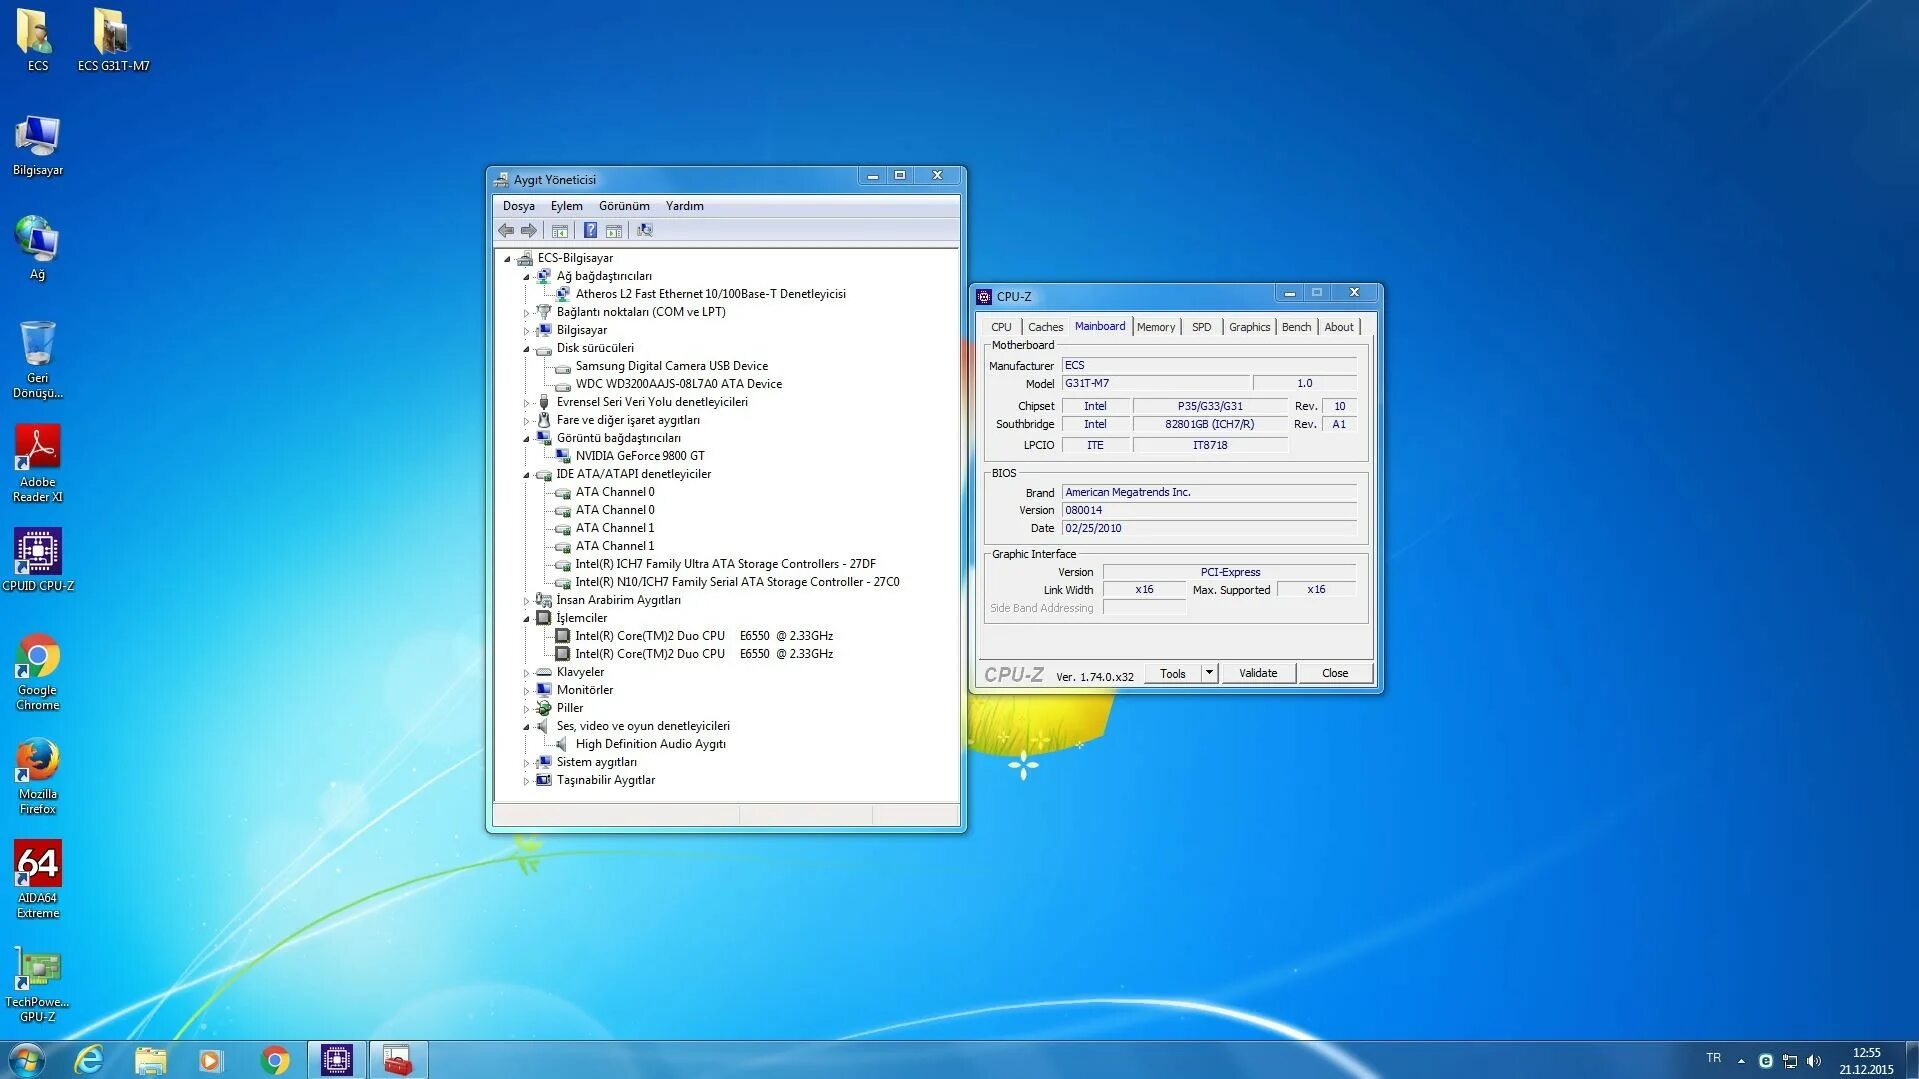Click the BIOS Date field 02/25/2010
Viewport: 1919px width, 1079px height.
coord(1209,528)
